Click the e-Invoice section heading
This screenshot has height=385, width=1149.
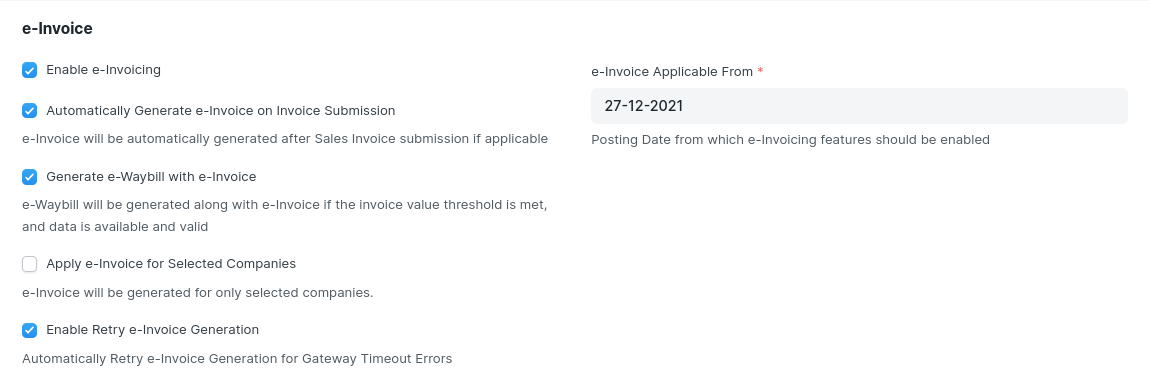[x=57, y=29]
